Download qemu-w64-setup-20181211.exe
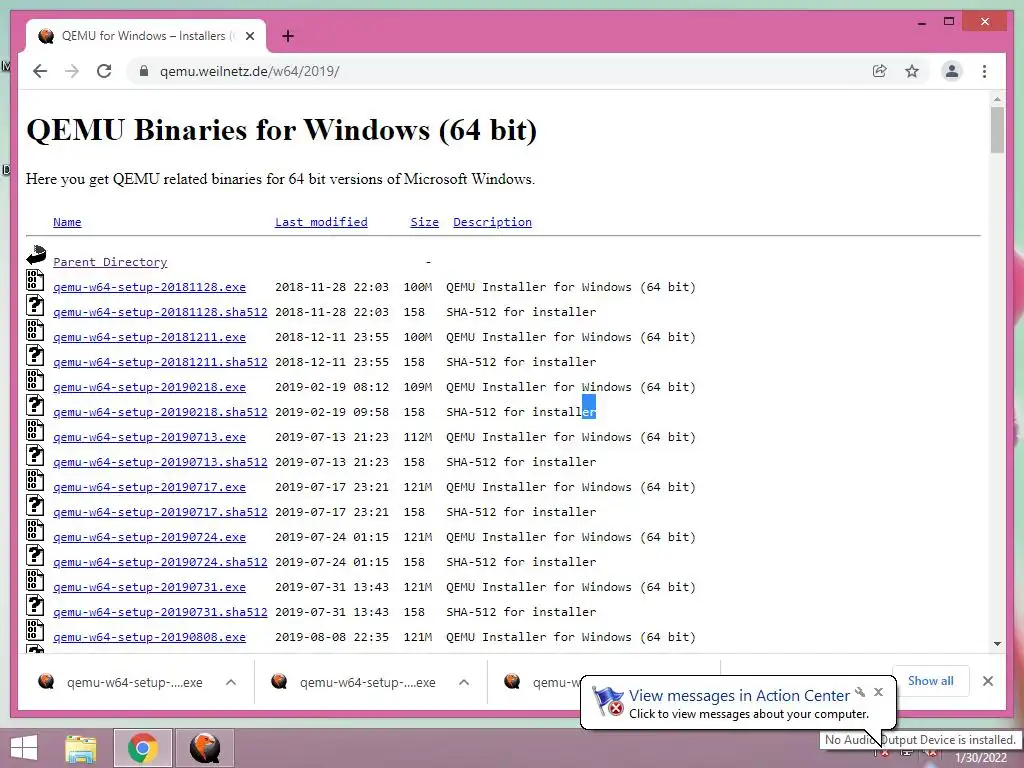 pyautogui.click(x=150, y=337)
